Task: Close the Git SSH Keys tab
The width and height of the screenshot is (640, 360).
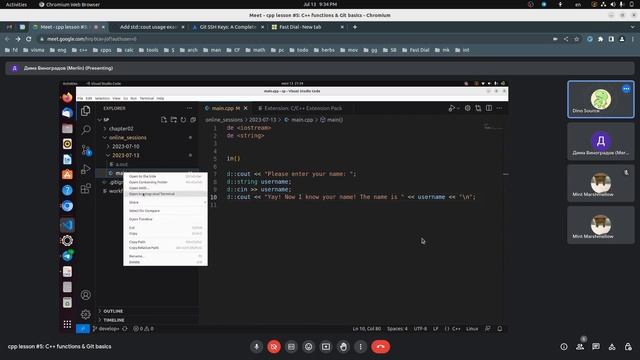Action: (262, 27)
